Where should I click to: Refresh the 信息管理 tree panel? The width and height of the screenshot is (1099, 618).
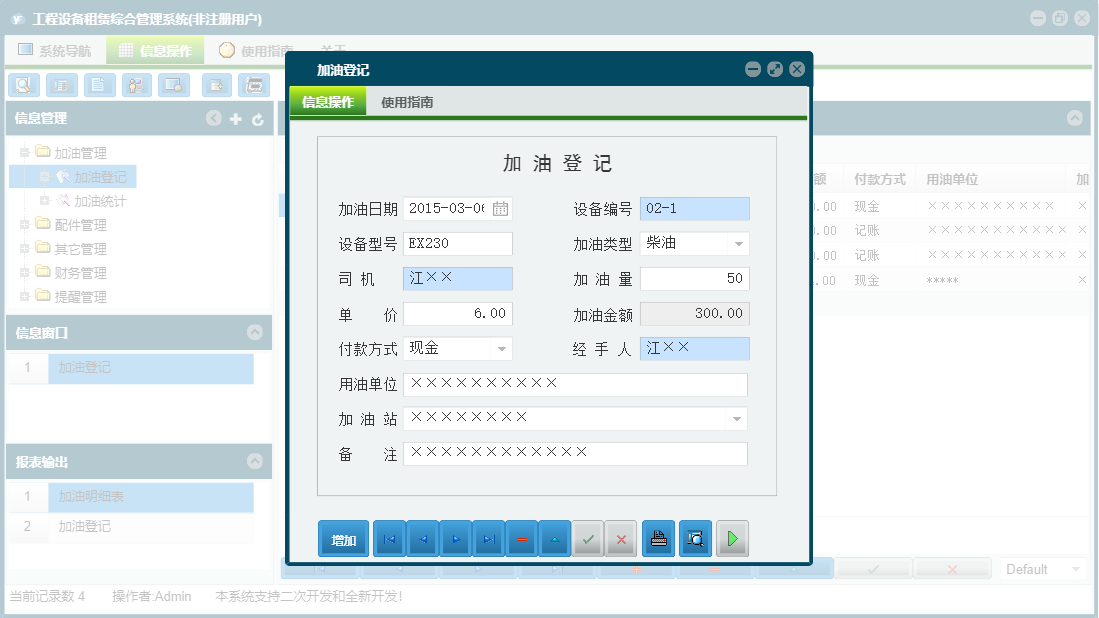[258, 118]
